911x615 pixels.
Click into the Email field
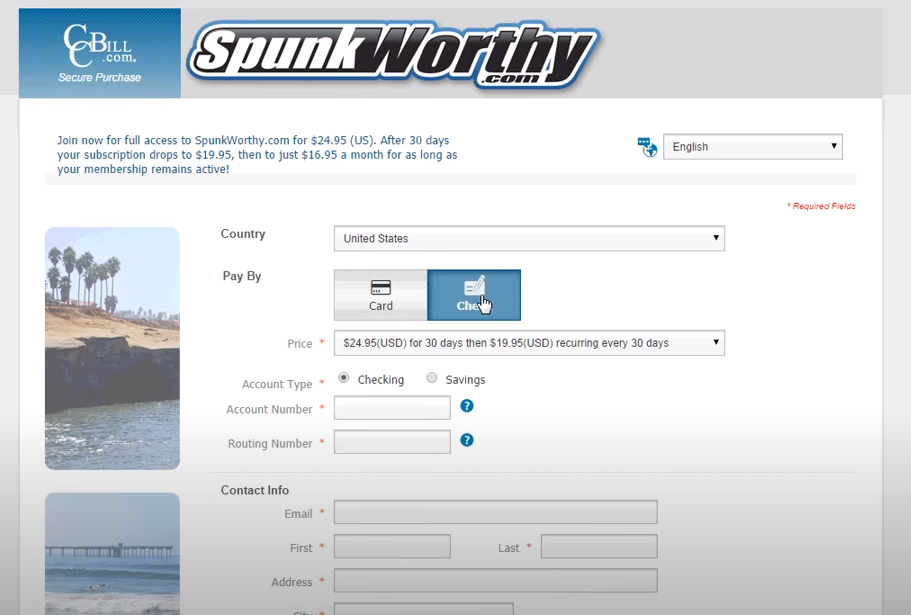tap(496, 512)
